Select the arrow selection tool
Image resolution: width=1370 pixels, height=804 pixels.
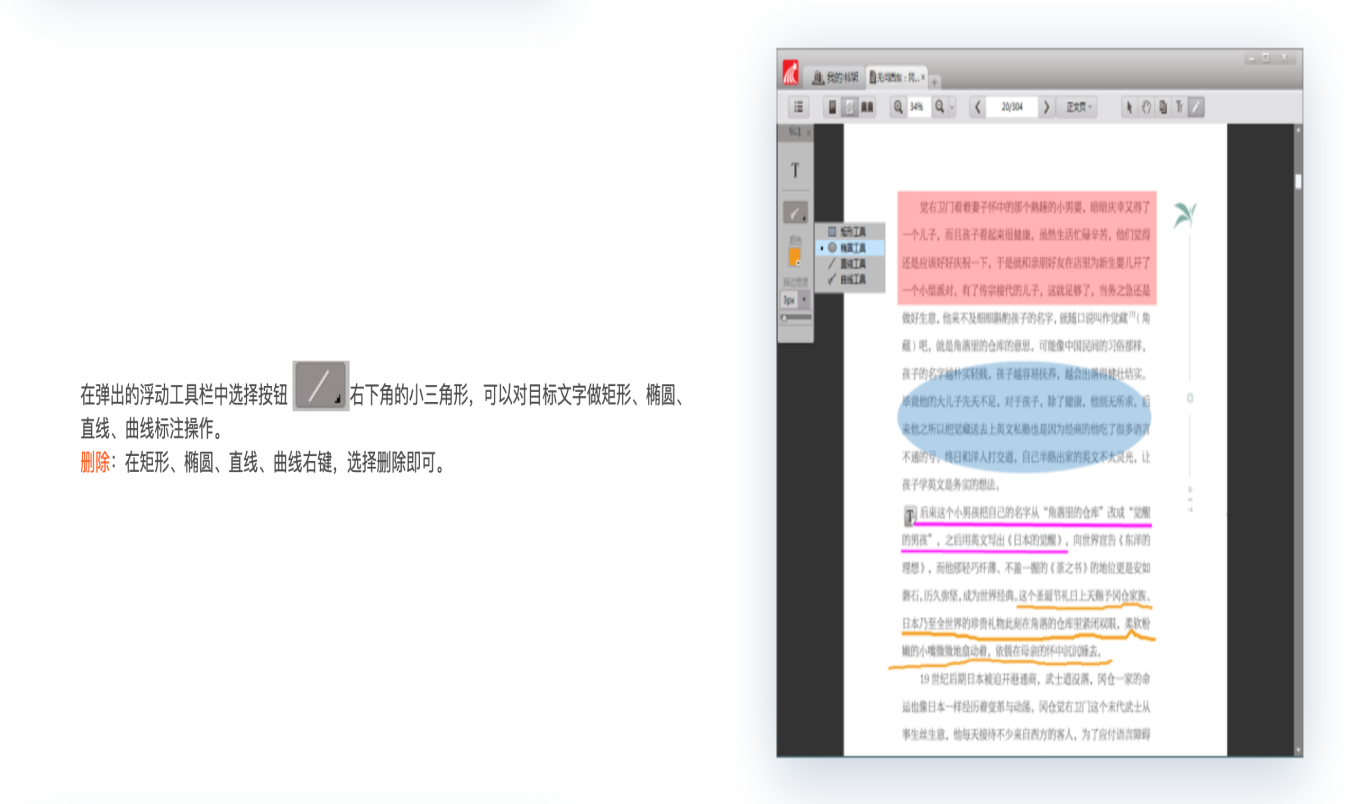(1129, 104)
